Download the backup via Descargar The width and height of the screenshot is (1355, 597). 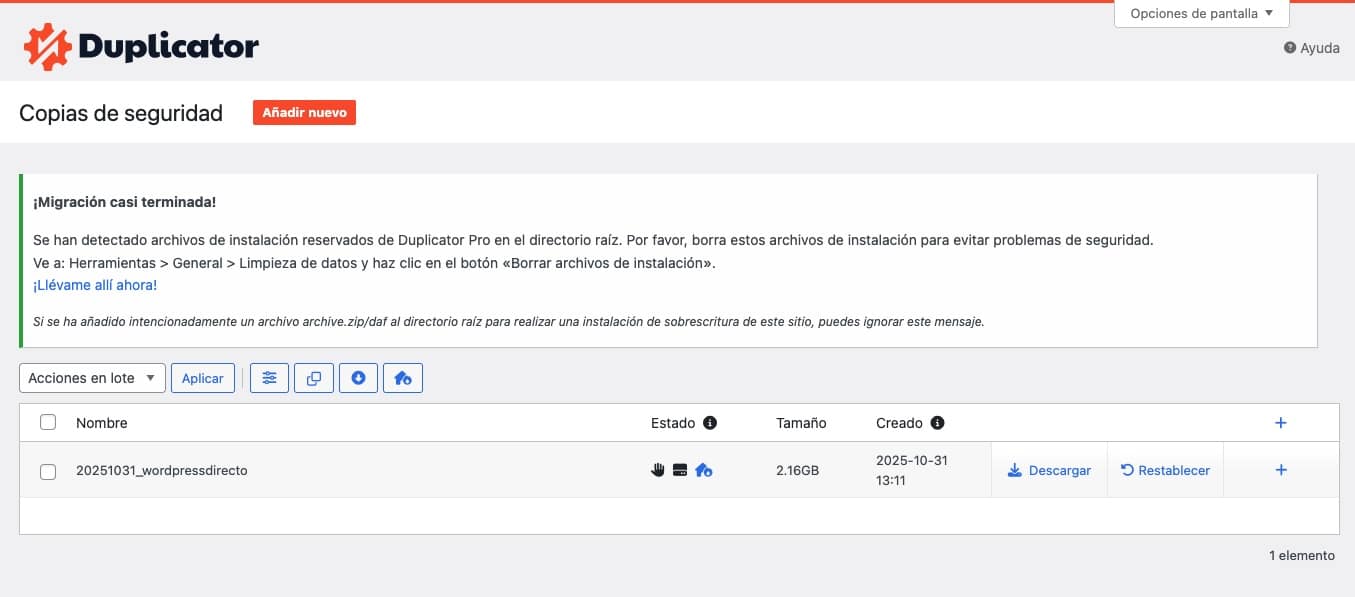coord(1049,470)
